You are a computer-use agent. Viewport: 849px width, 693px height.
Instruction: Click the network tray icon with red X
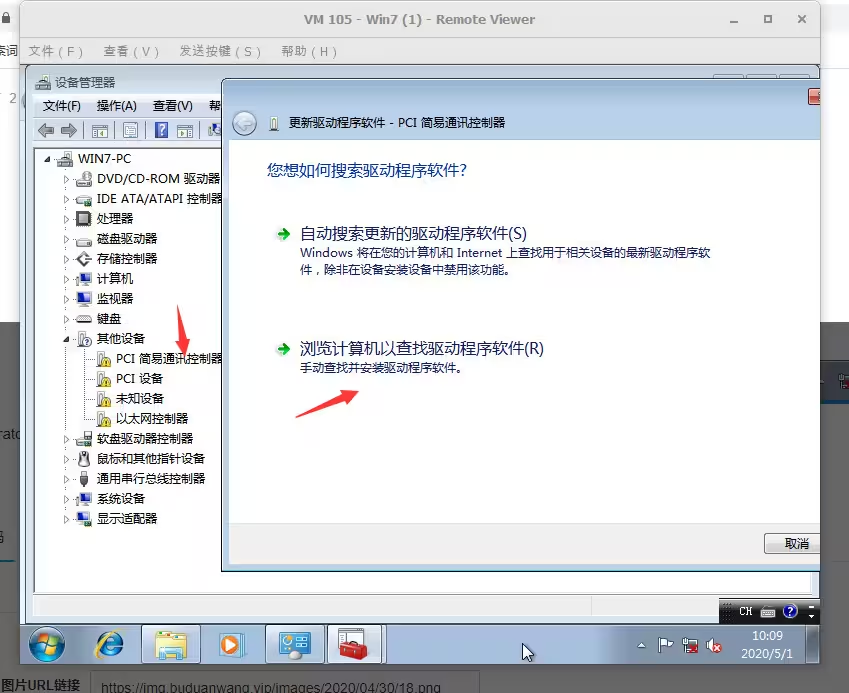tap(690, 645)
